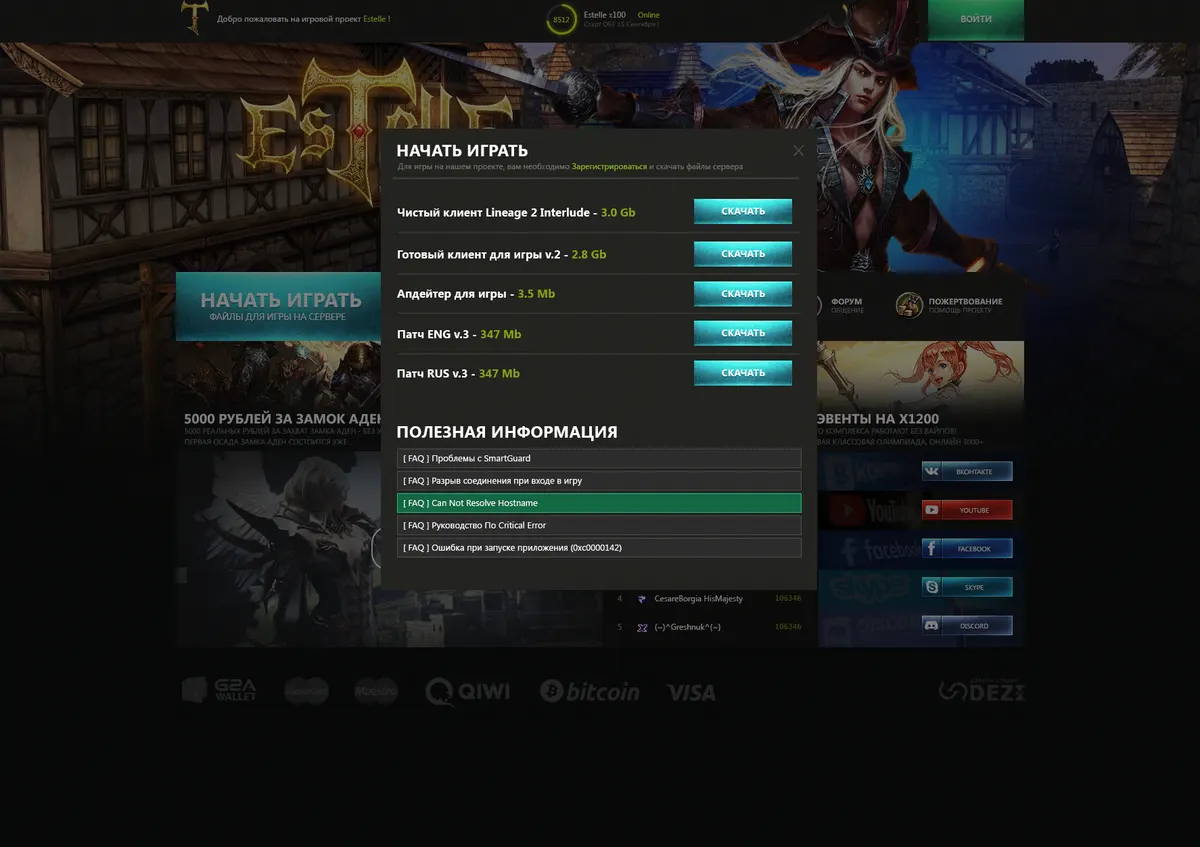Click the ЭВЕНТЫ НА X1200 news headline
The height and width of the screenshot is (847, 1200).
coord(879,419)
